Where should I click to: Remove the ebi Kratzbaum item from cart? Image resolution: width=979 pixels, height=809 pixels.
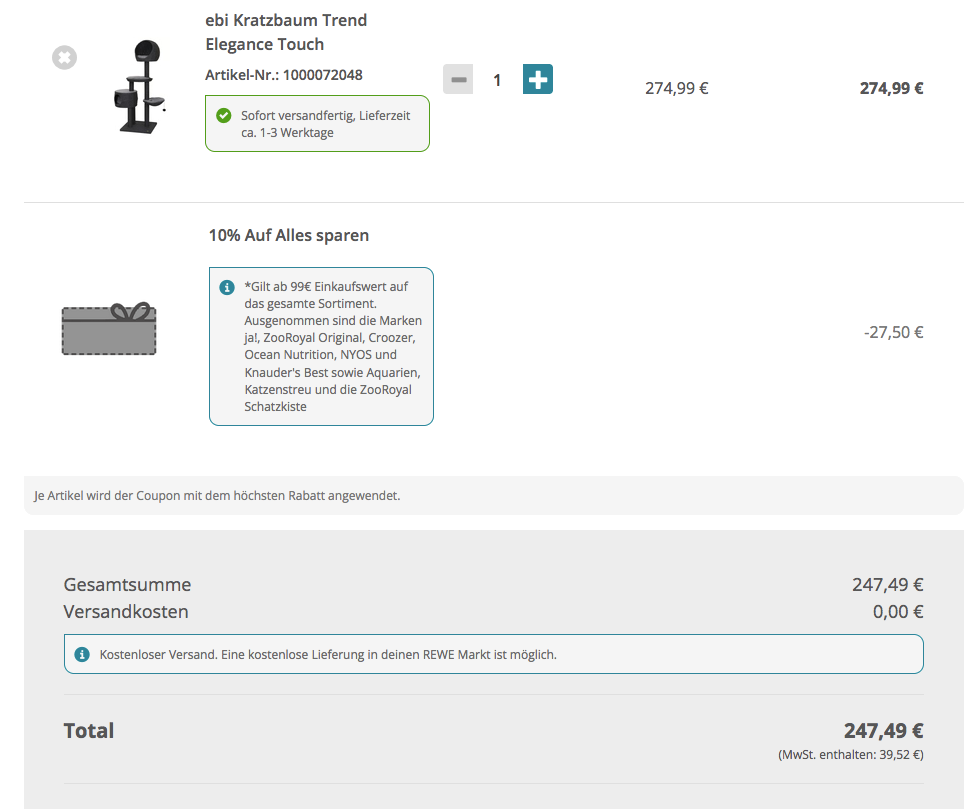tap(64, 58)
